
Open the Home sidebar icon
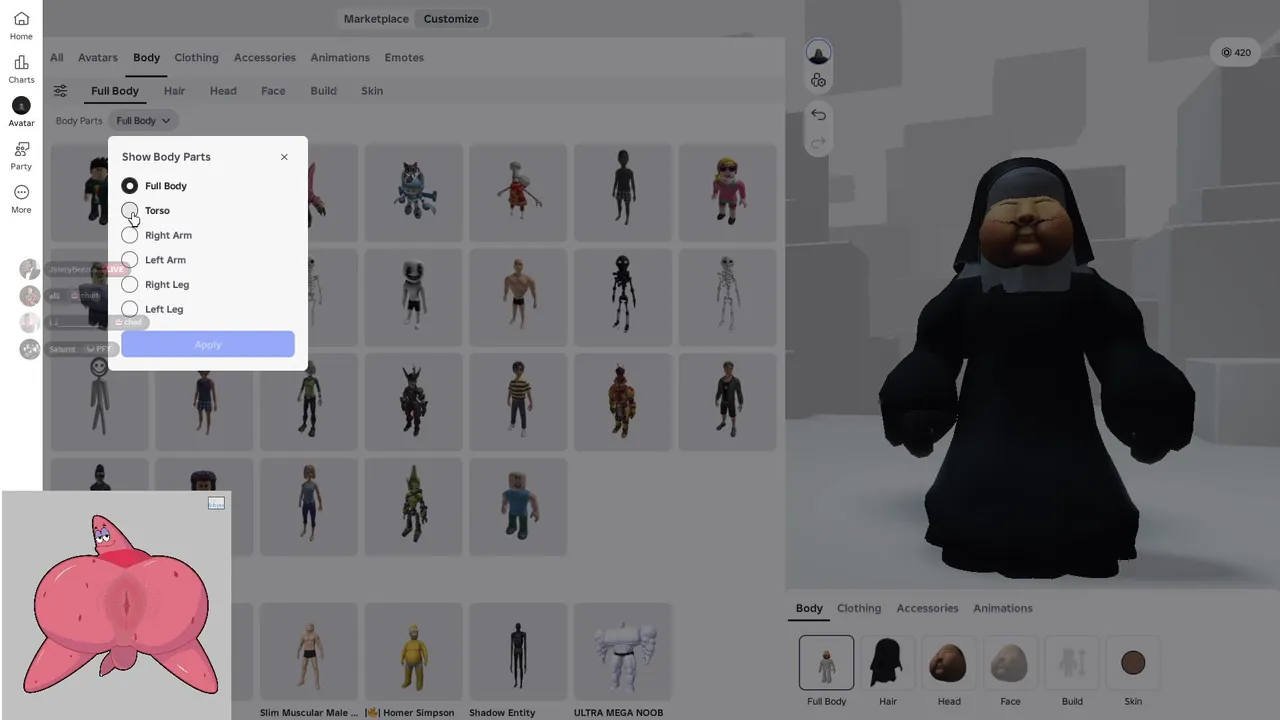[x=21, y=26]
